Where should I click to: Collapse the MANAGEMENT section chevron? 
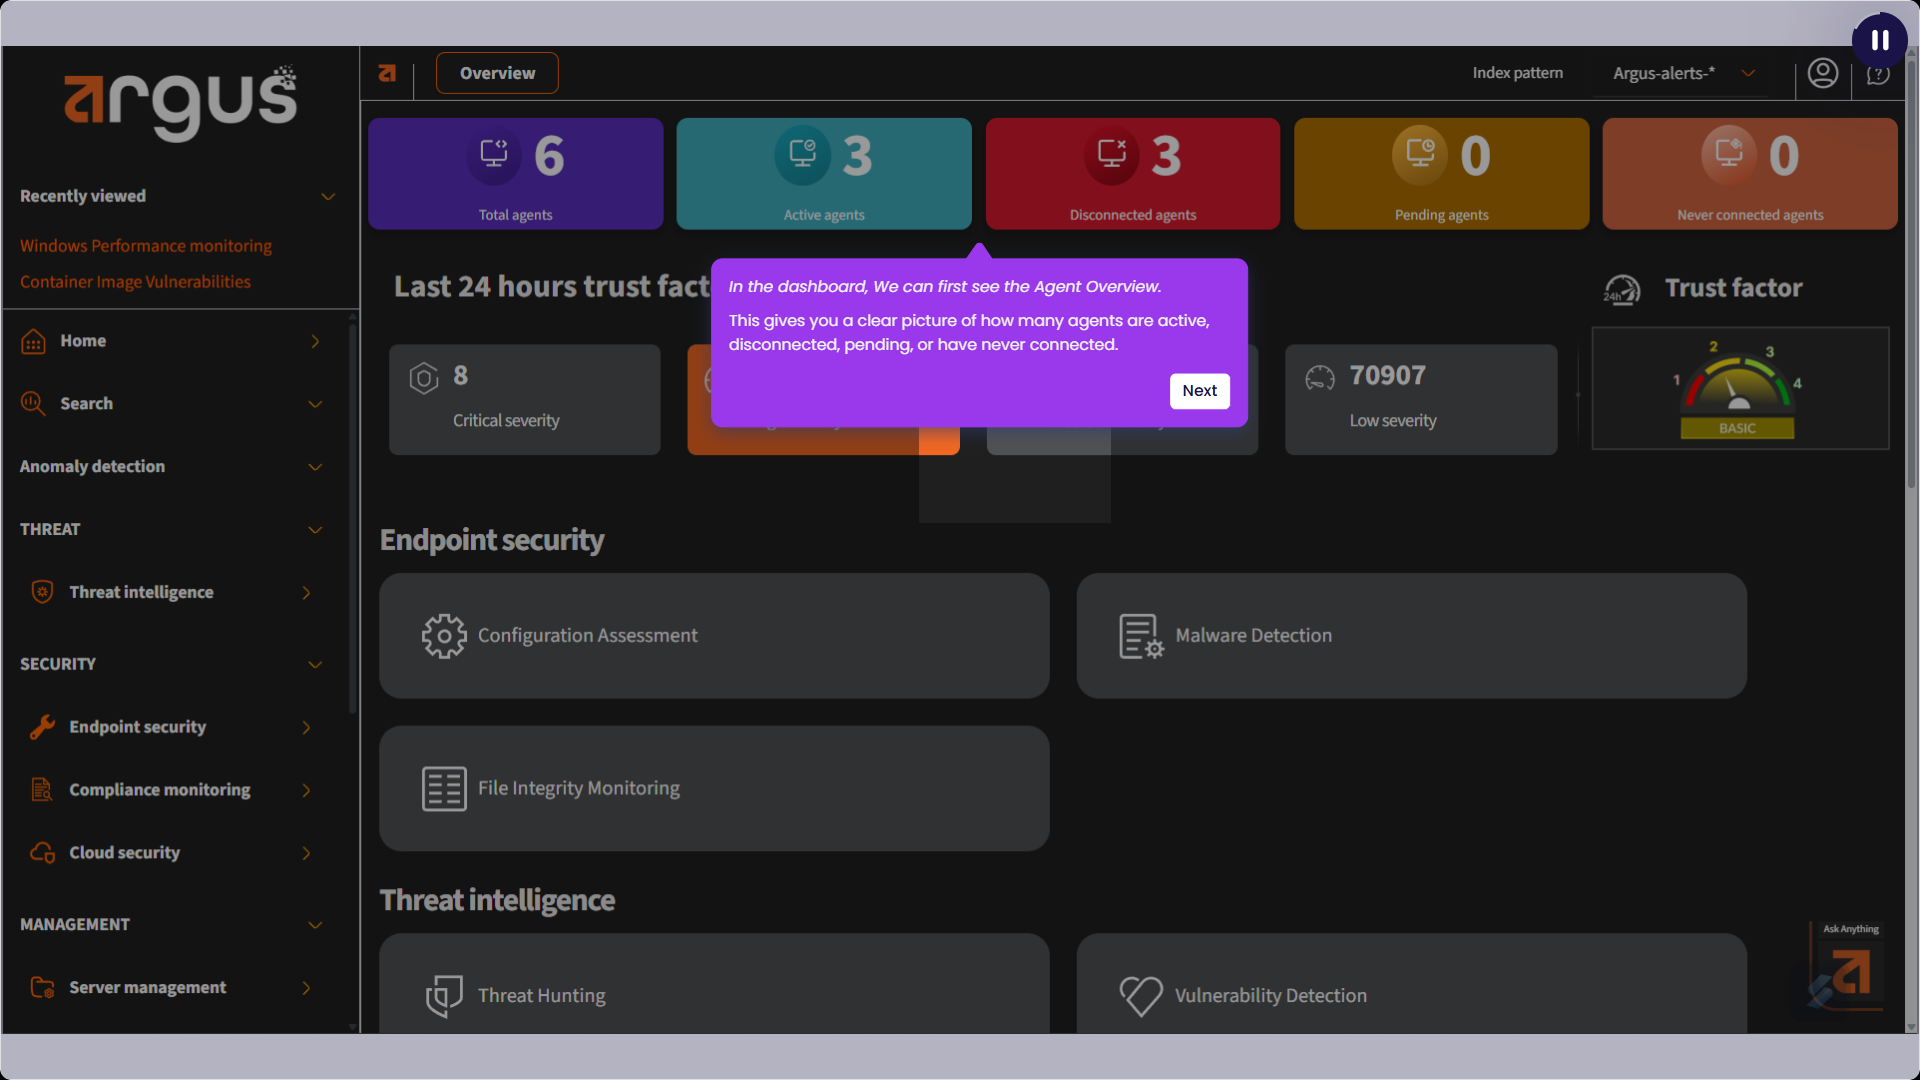click(x=315, y=925)
